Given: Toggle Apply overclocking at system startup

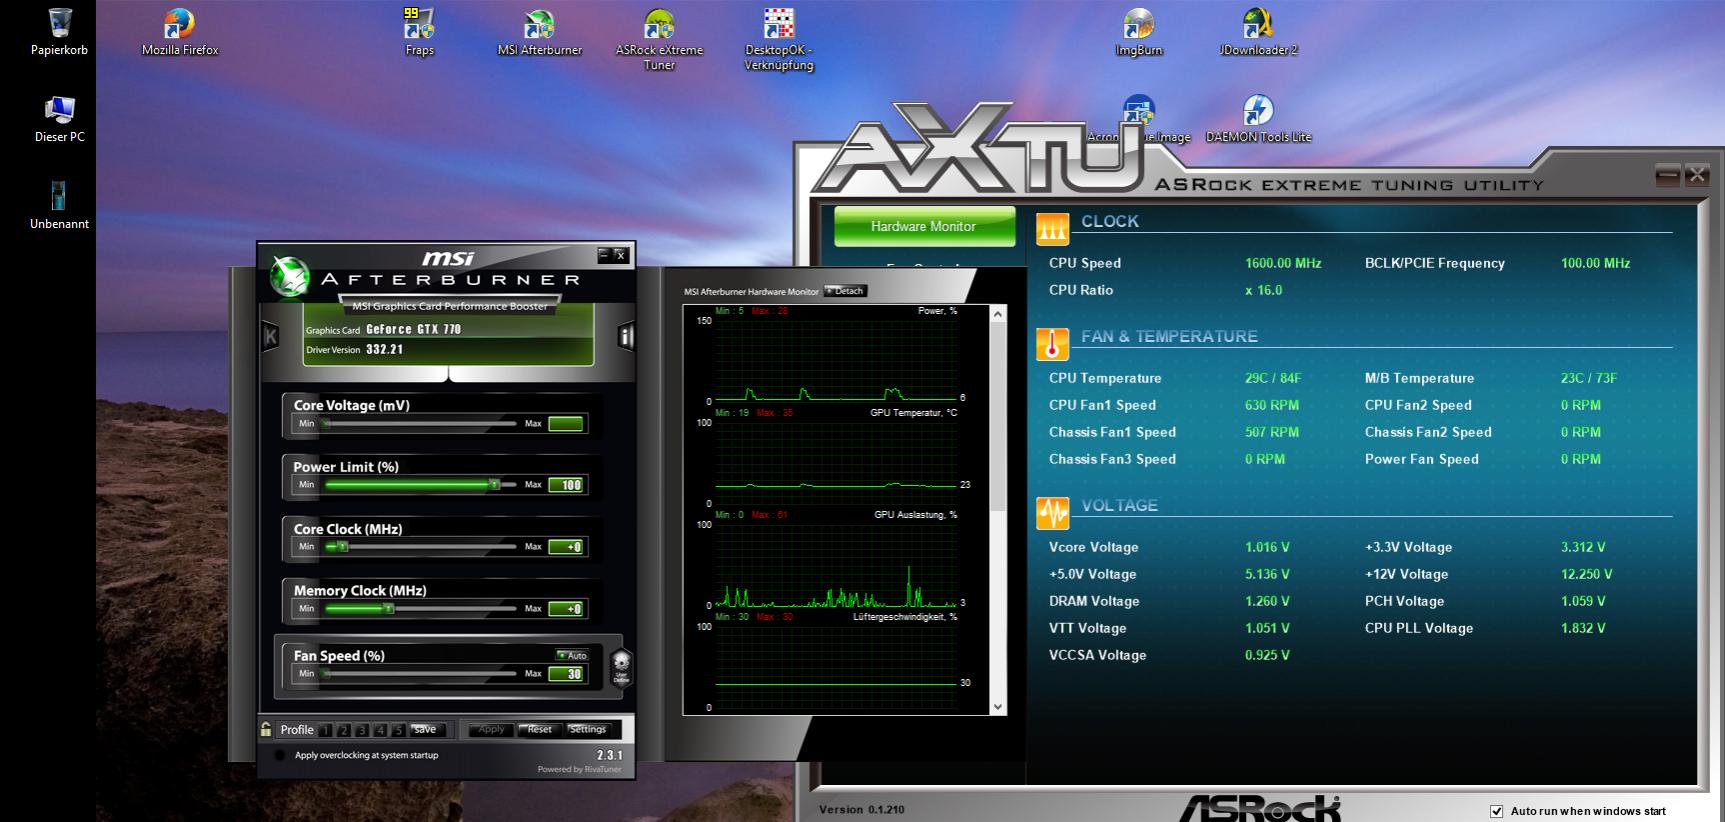Looking at the screenshot, I should pos(280,755).
